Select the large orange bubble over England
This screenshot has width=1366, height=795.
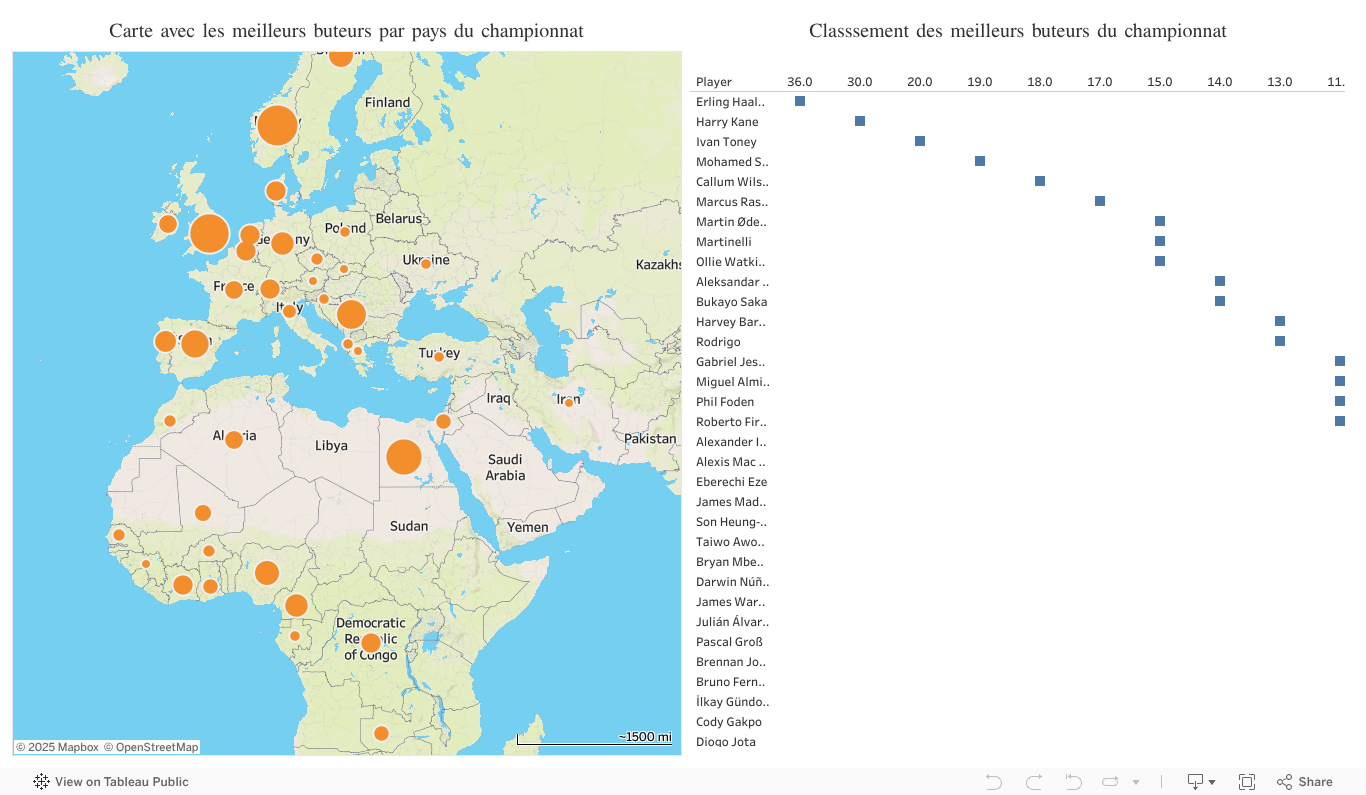tap(209, 233)
